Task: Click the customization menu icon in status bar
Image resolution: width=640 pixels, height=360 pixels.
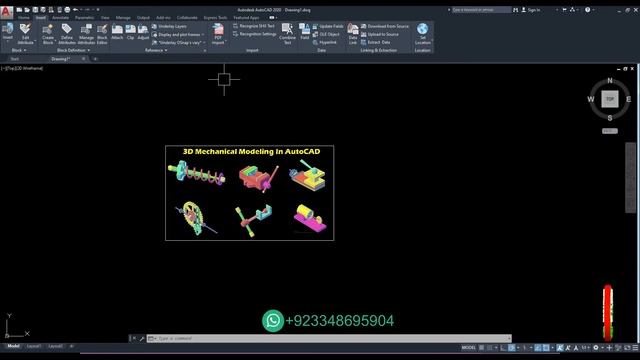Action: click(636, 348)
